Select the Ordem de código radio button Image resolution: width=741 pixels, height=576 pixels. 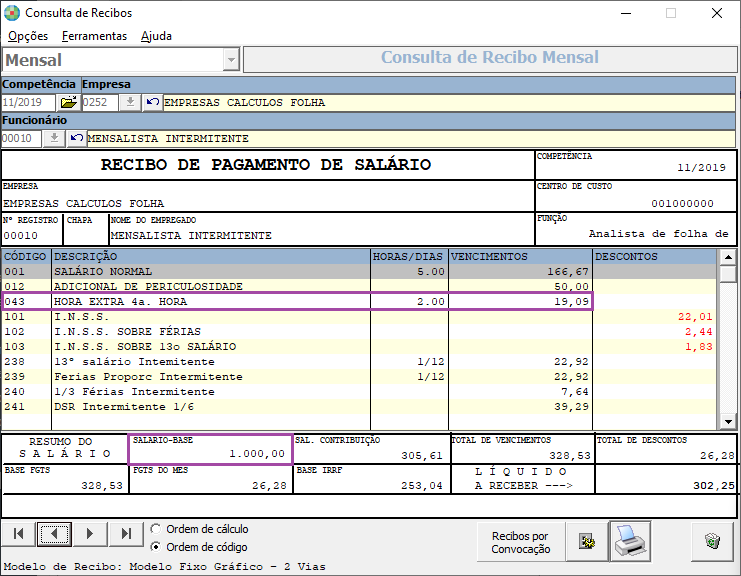(x=155, y=547)
